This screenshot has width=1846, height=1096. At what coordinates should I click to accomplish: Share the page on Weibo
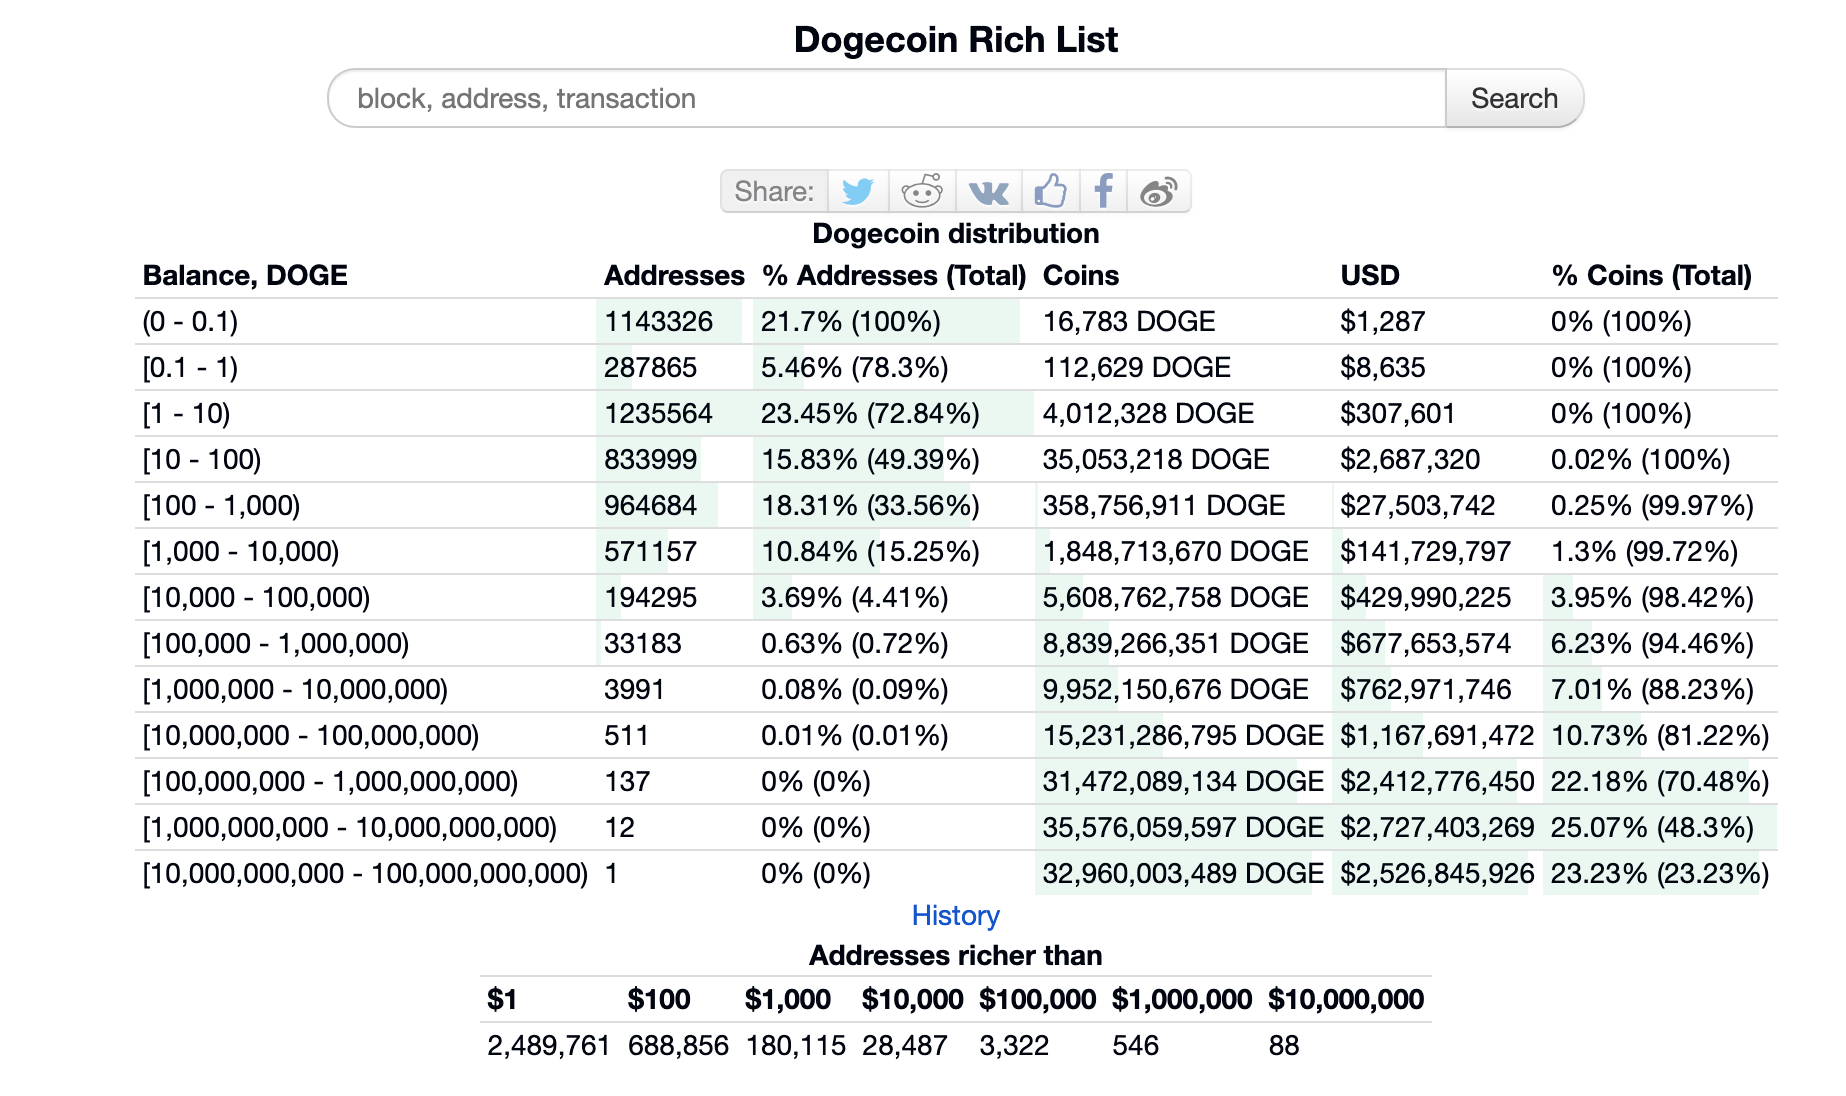tap(1161, 190)
